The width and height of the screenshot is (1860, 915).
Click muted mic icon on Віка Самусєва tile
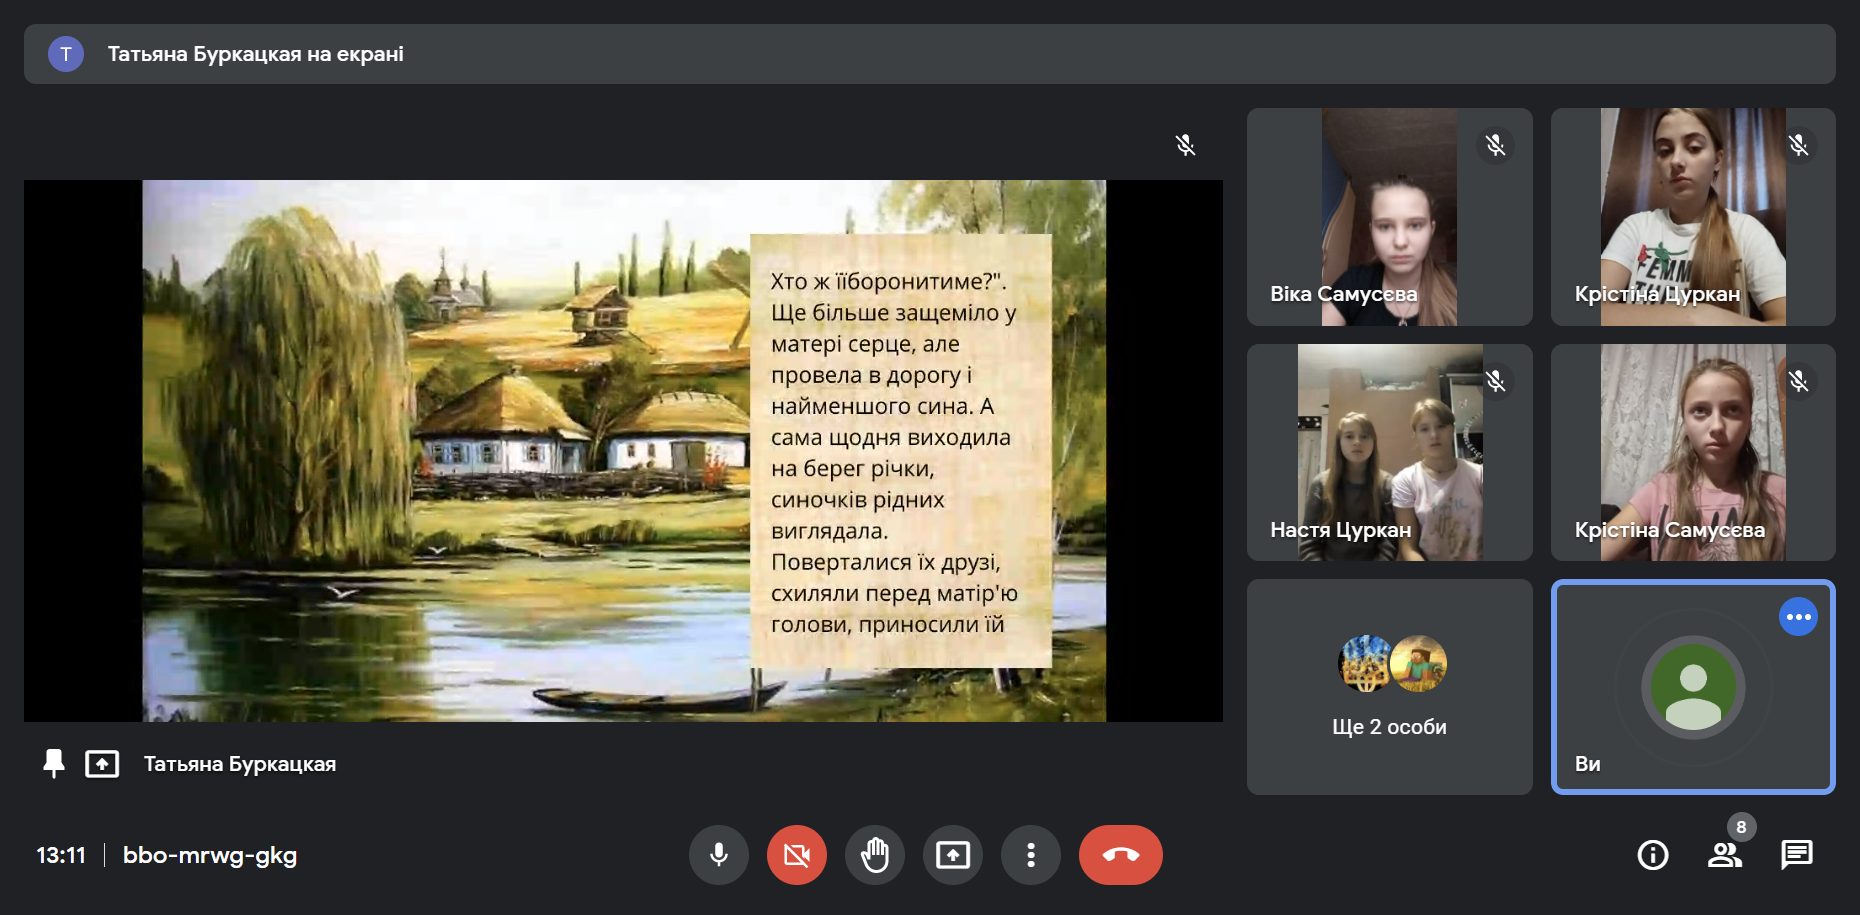click(1495, 145)
